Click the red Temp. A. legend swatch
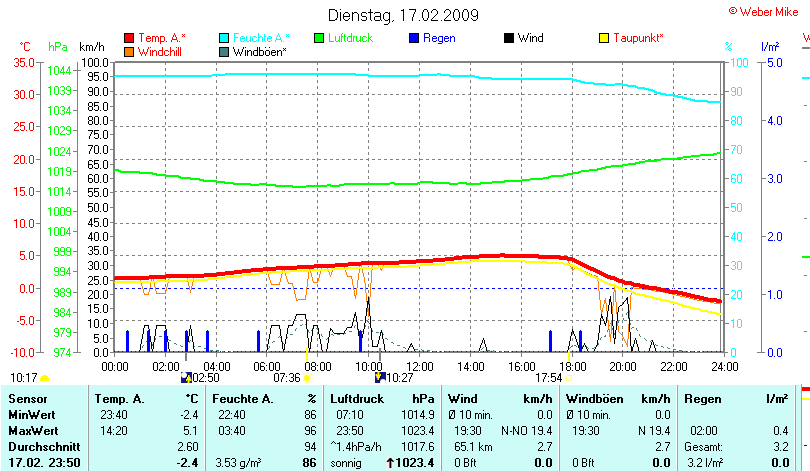The height and width of the screenshot is (471, 810). pyautogui.click(x=129, y=38)
